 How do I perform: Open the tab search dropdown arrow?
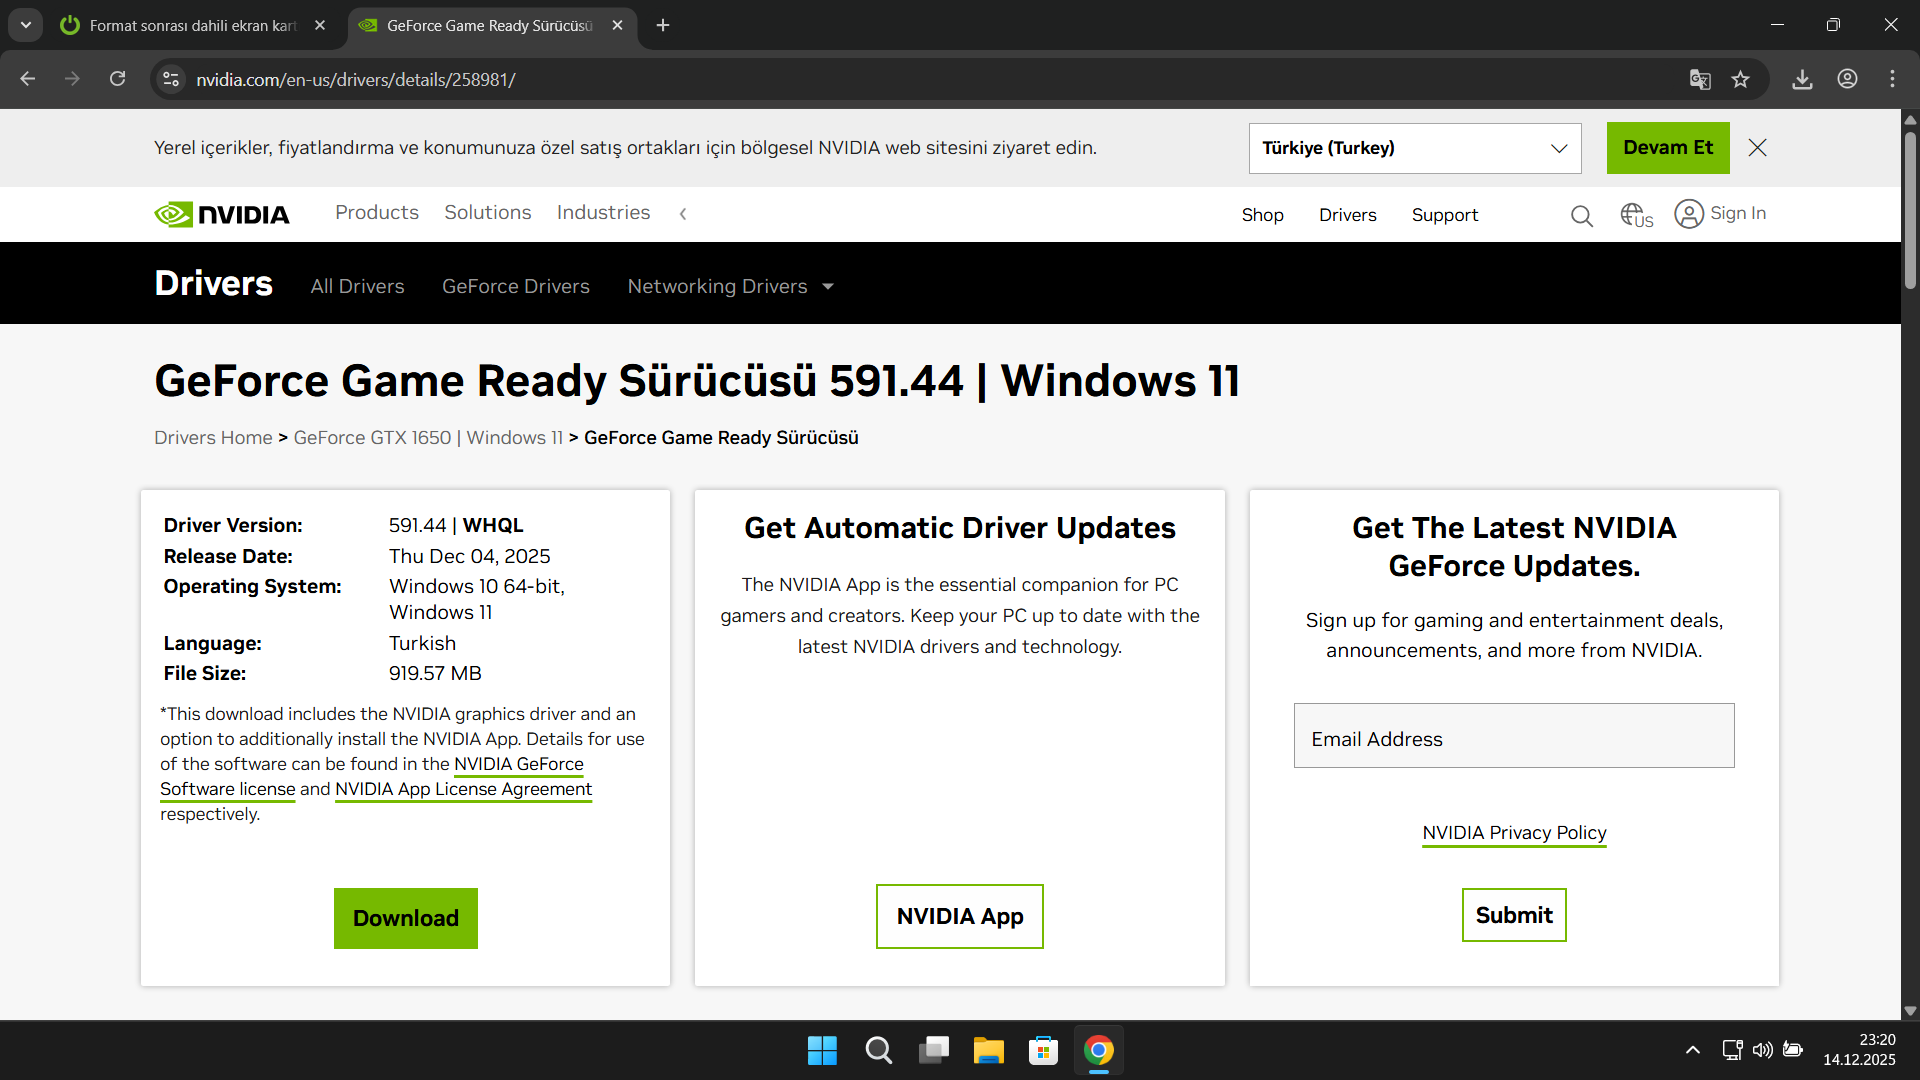click(26, 25)
